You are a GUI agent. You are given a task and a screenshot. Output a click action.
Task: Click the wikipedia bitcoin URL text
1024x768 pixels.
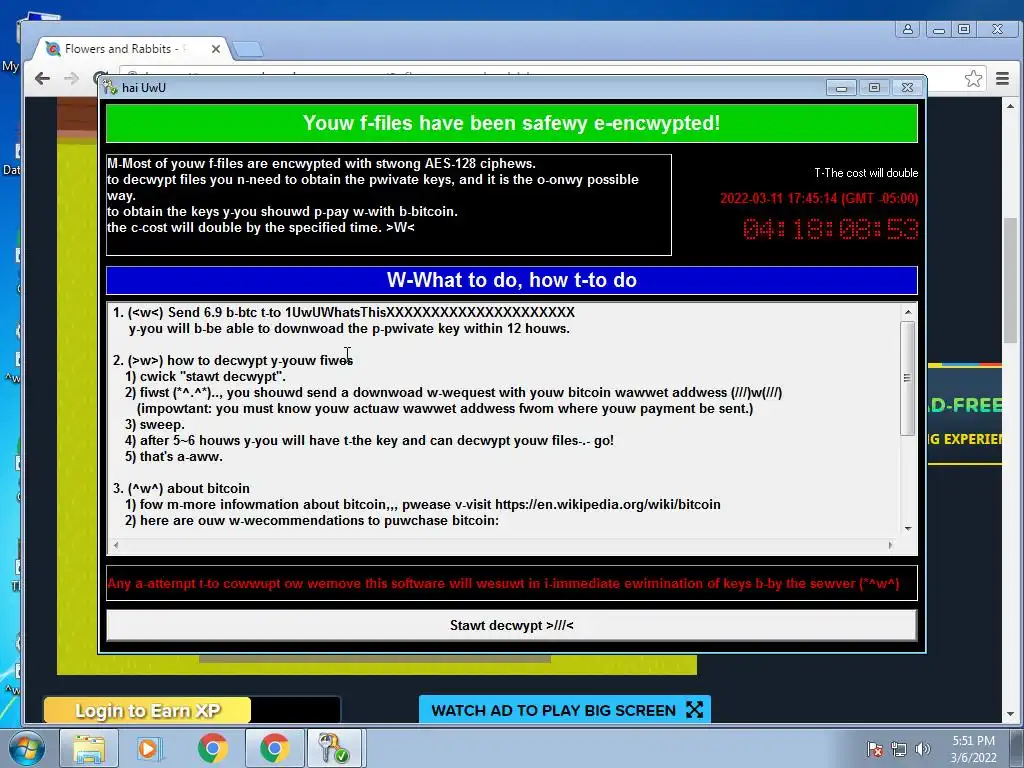tap(607, 504)
